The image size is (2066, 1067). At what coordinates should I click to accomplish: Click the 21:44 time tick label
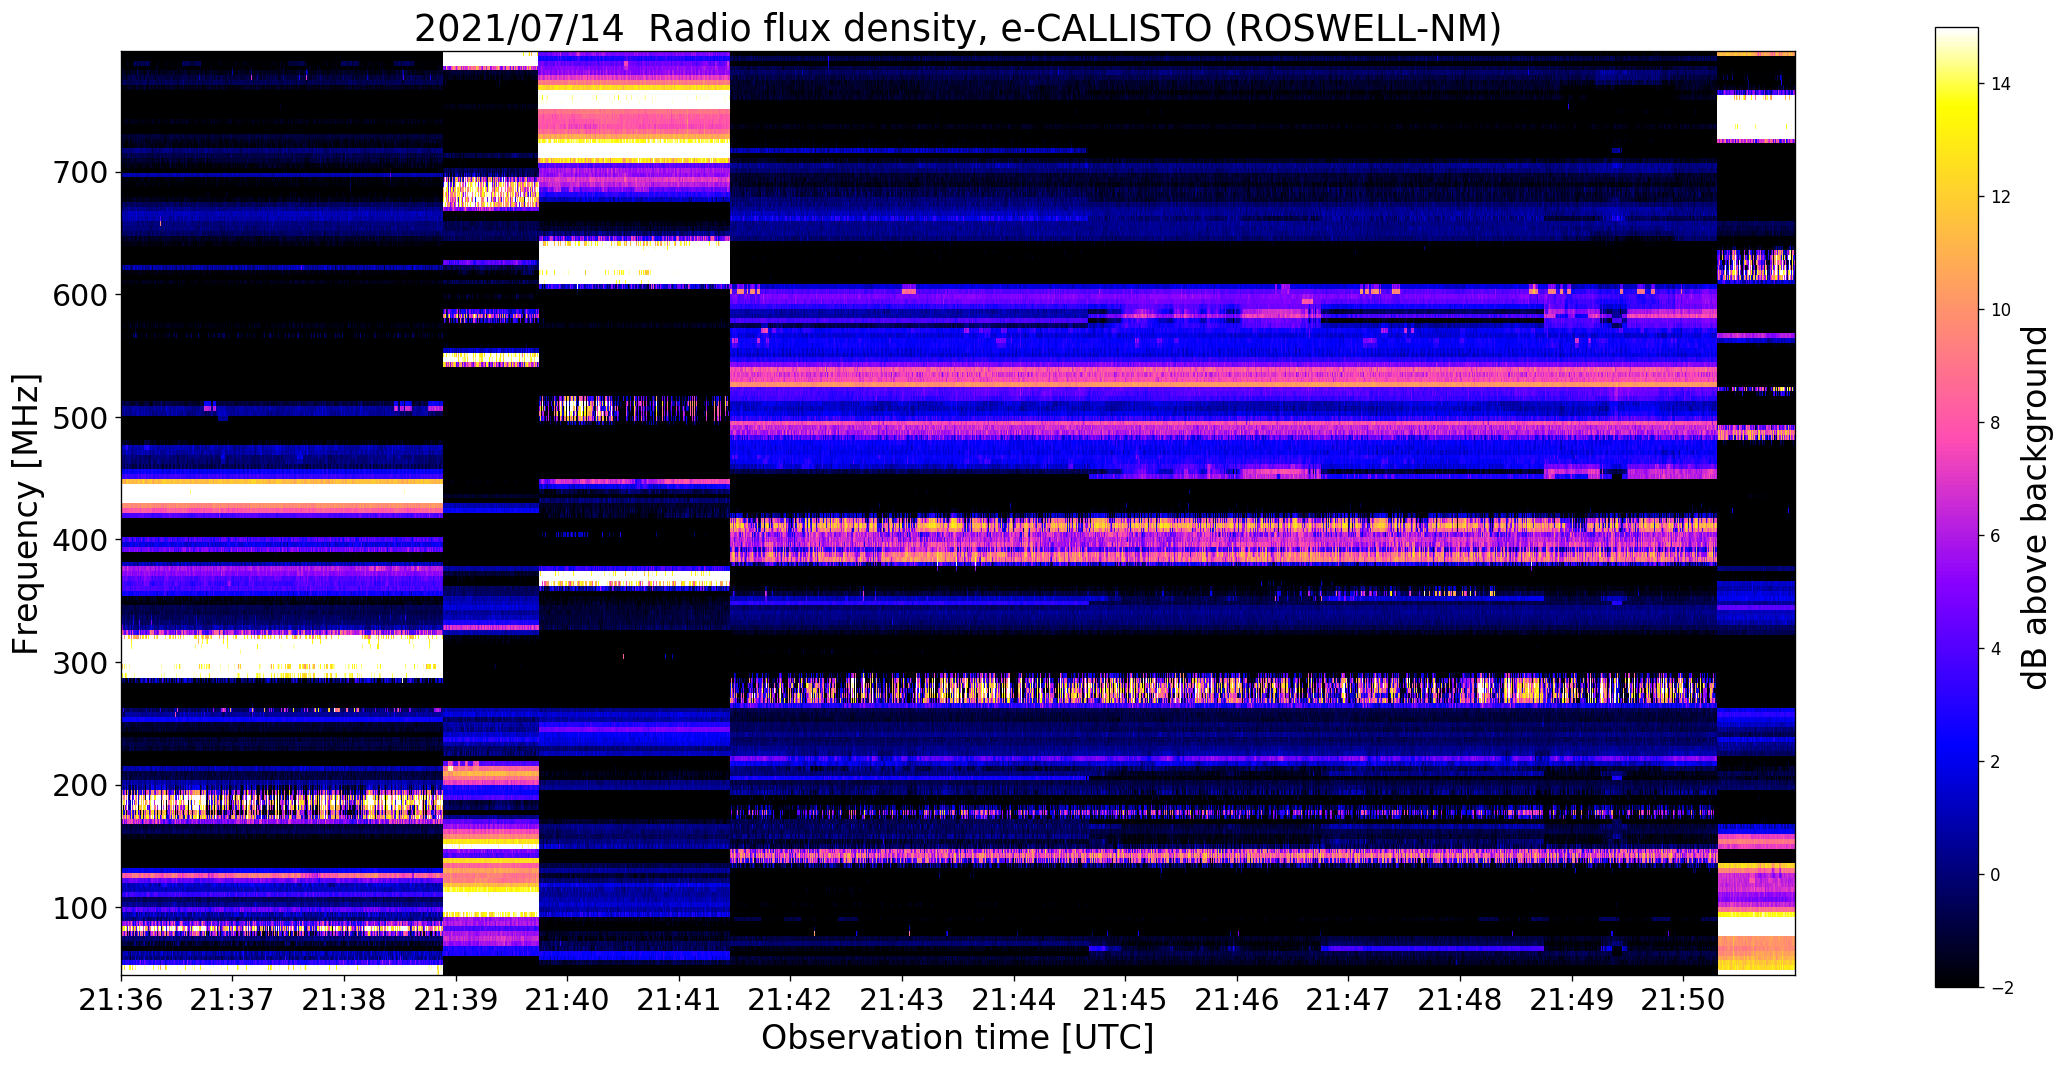(1014, 1000)
